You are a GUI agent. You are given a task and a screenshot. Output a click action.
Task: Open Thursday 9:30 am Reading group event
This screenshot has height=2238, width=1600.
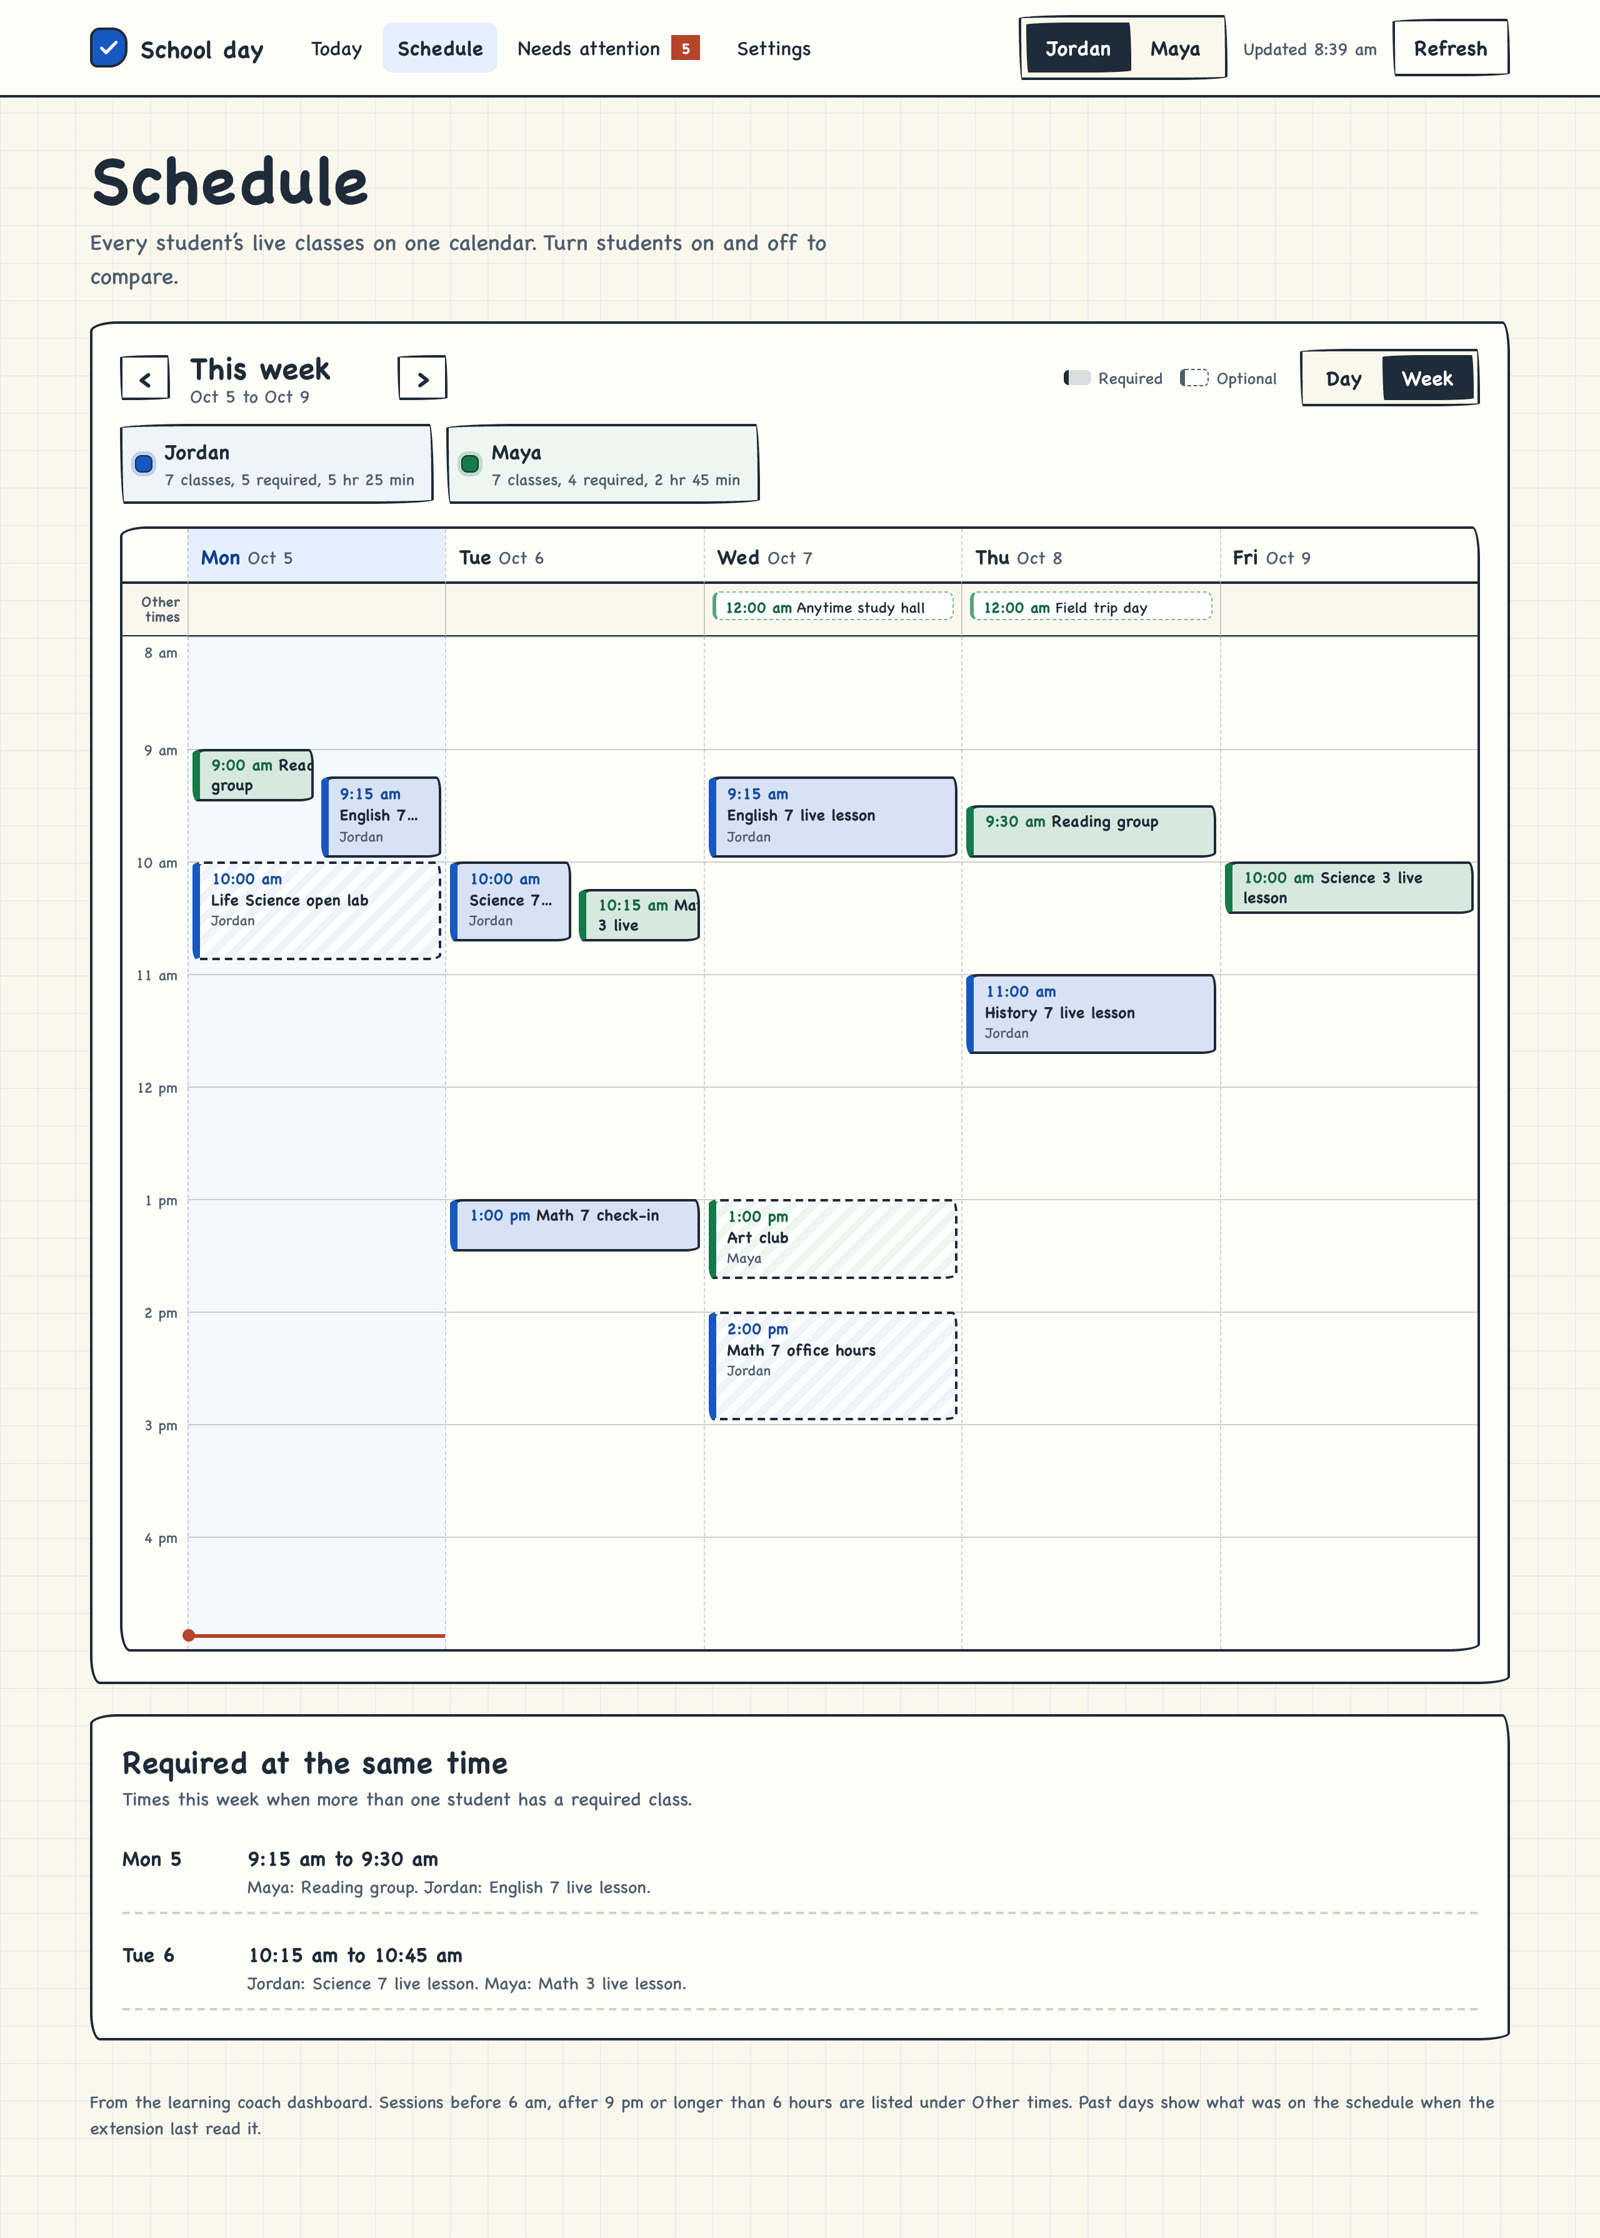(1091, 831)
